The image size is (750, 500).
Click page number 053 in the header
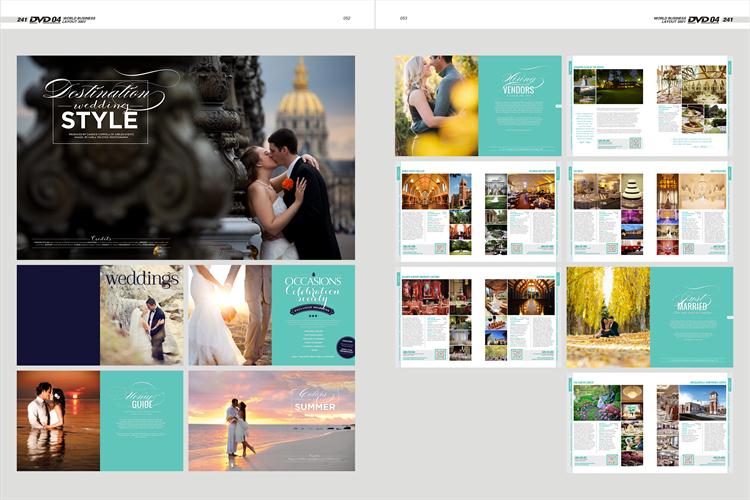coord(403,18)
